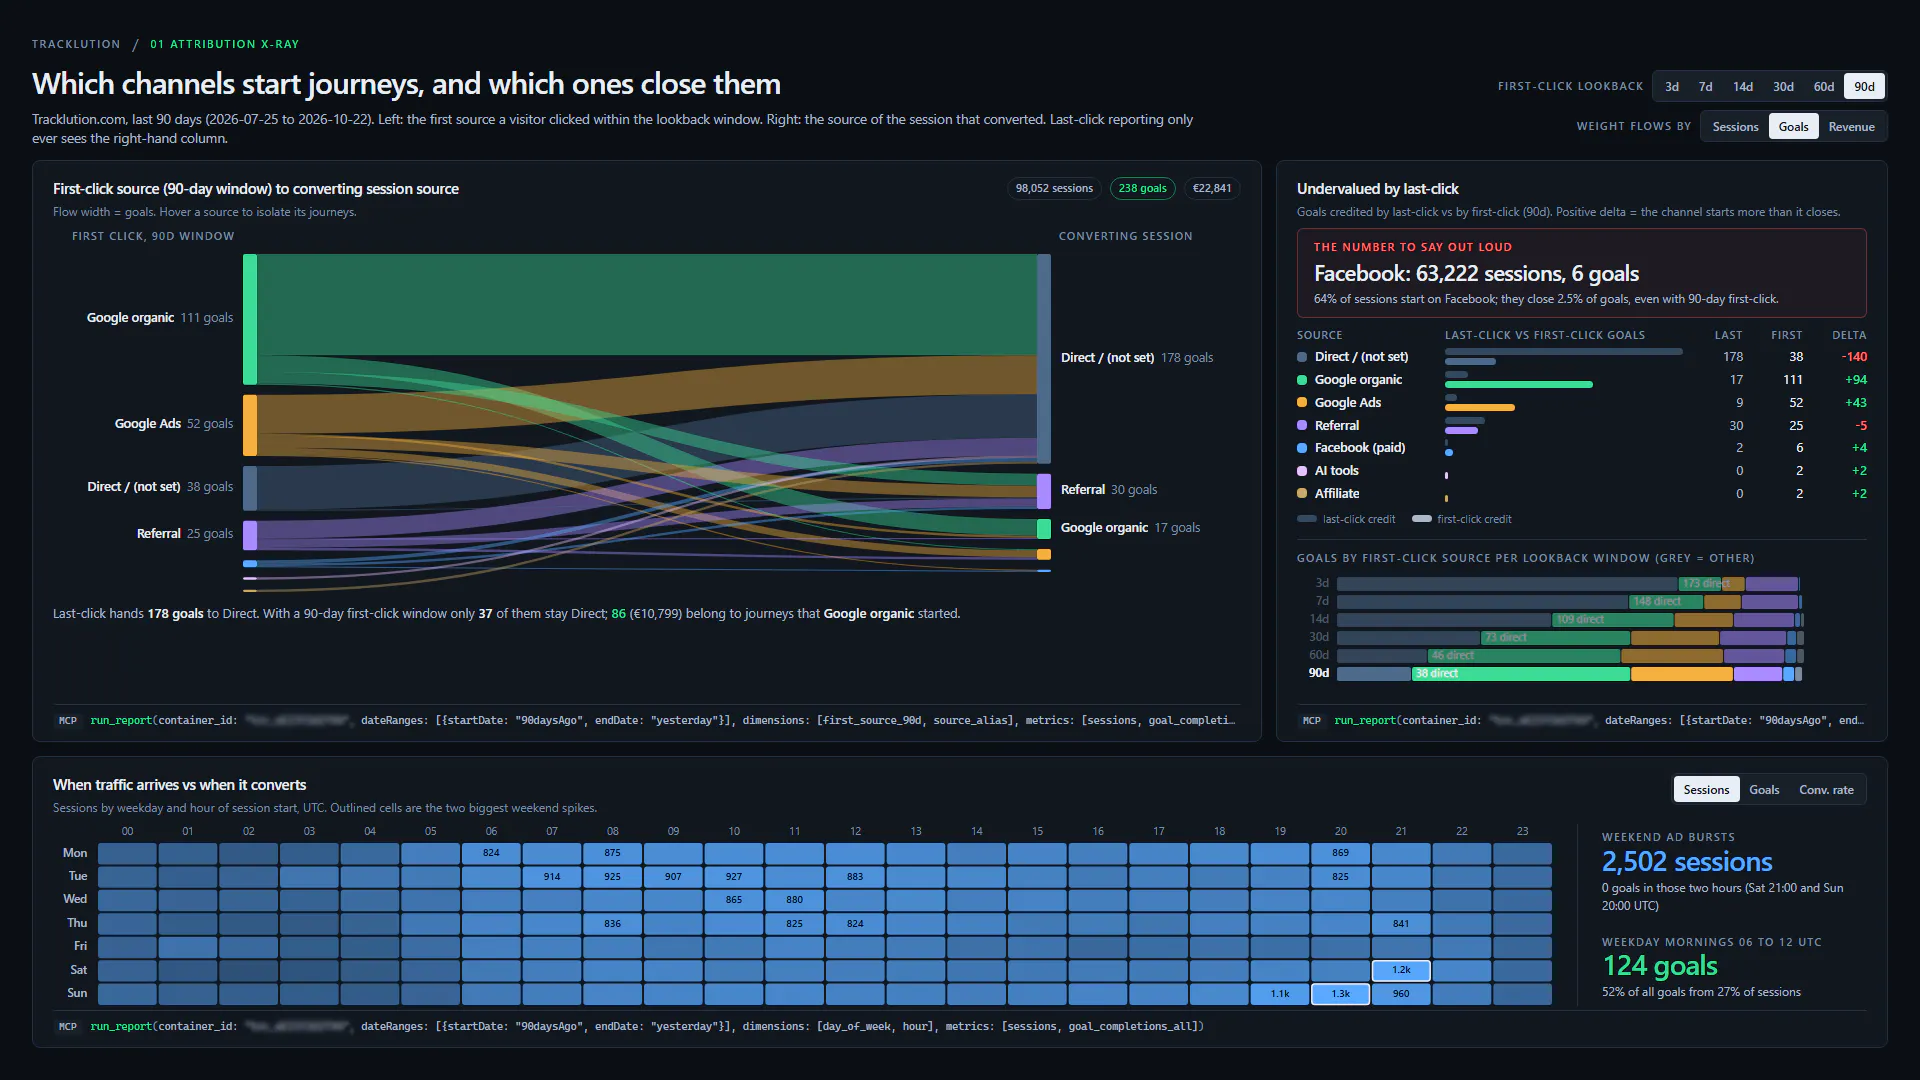
Task: Weight flows by Sessions
Action: (1735, 127)
